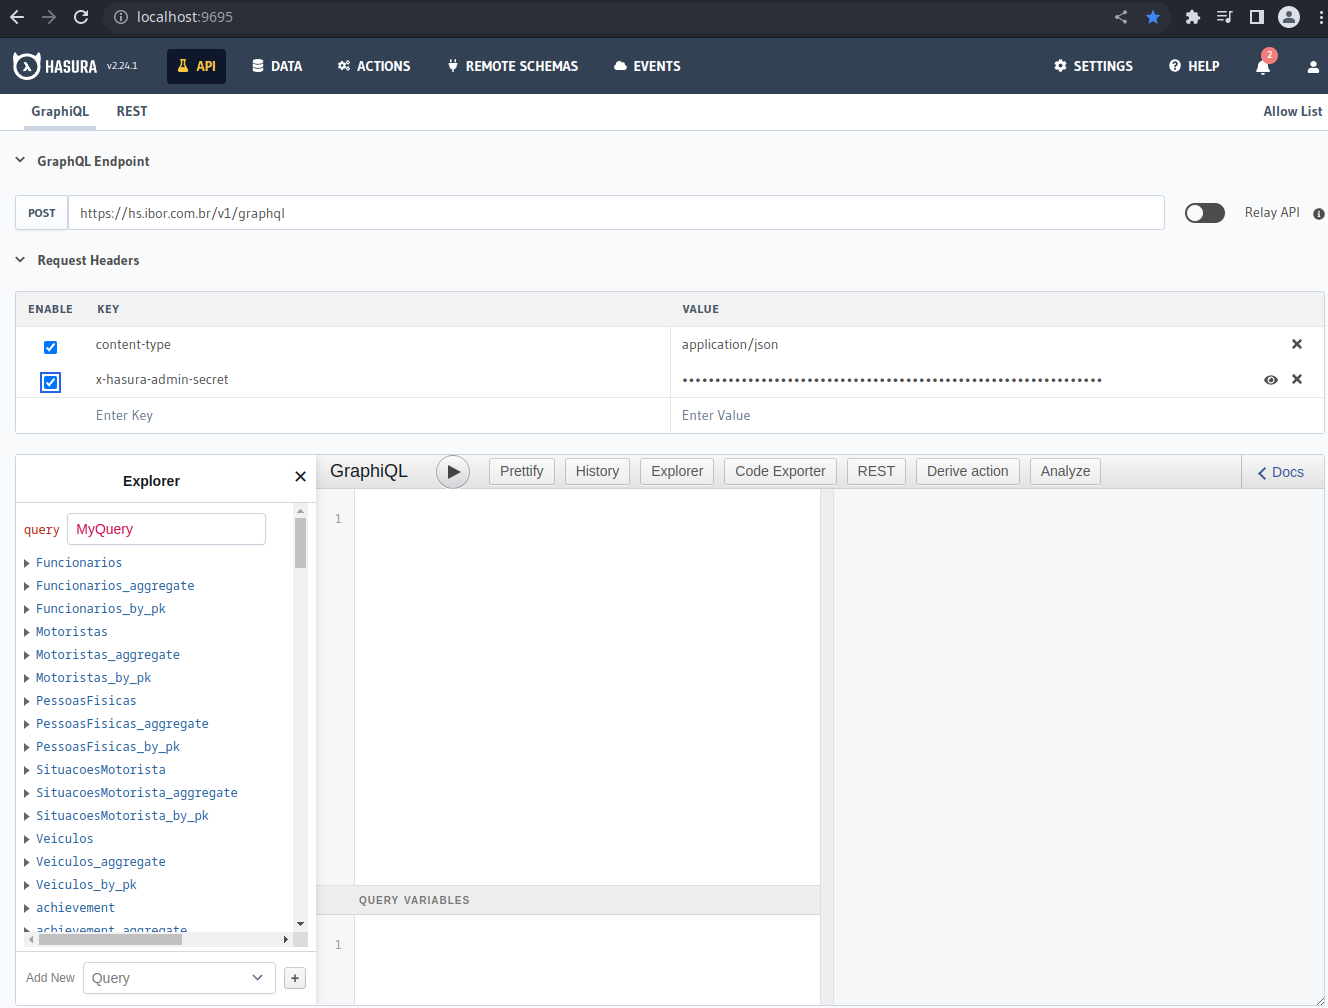Click the browser address bar
This screenshot has height=1008, width=1328.
pos(615,17)
